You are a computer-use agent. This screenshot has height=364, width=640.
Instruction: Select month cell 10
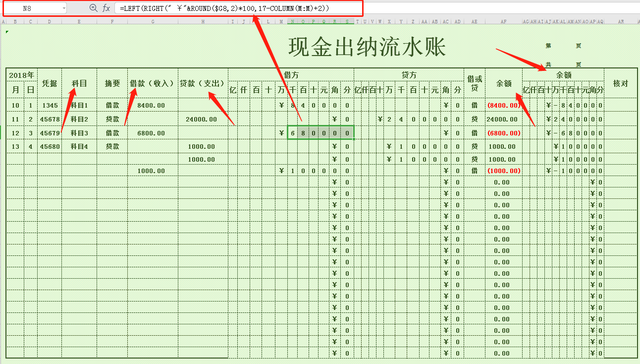(x=15, y=105)
